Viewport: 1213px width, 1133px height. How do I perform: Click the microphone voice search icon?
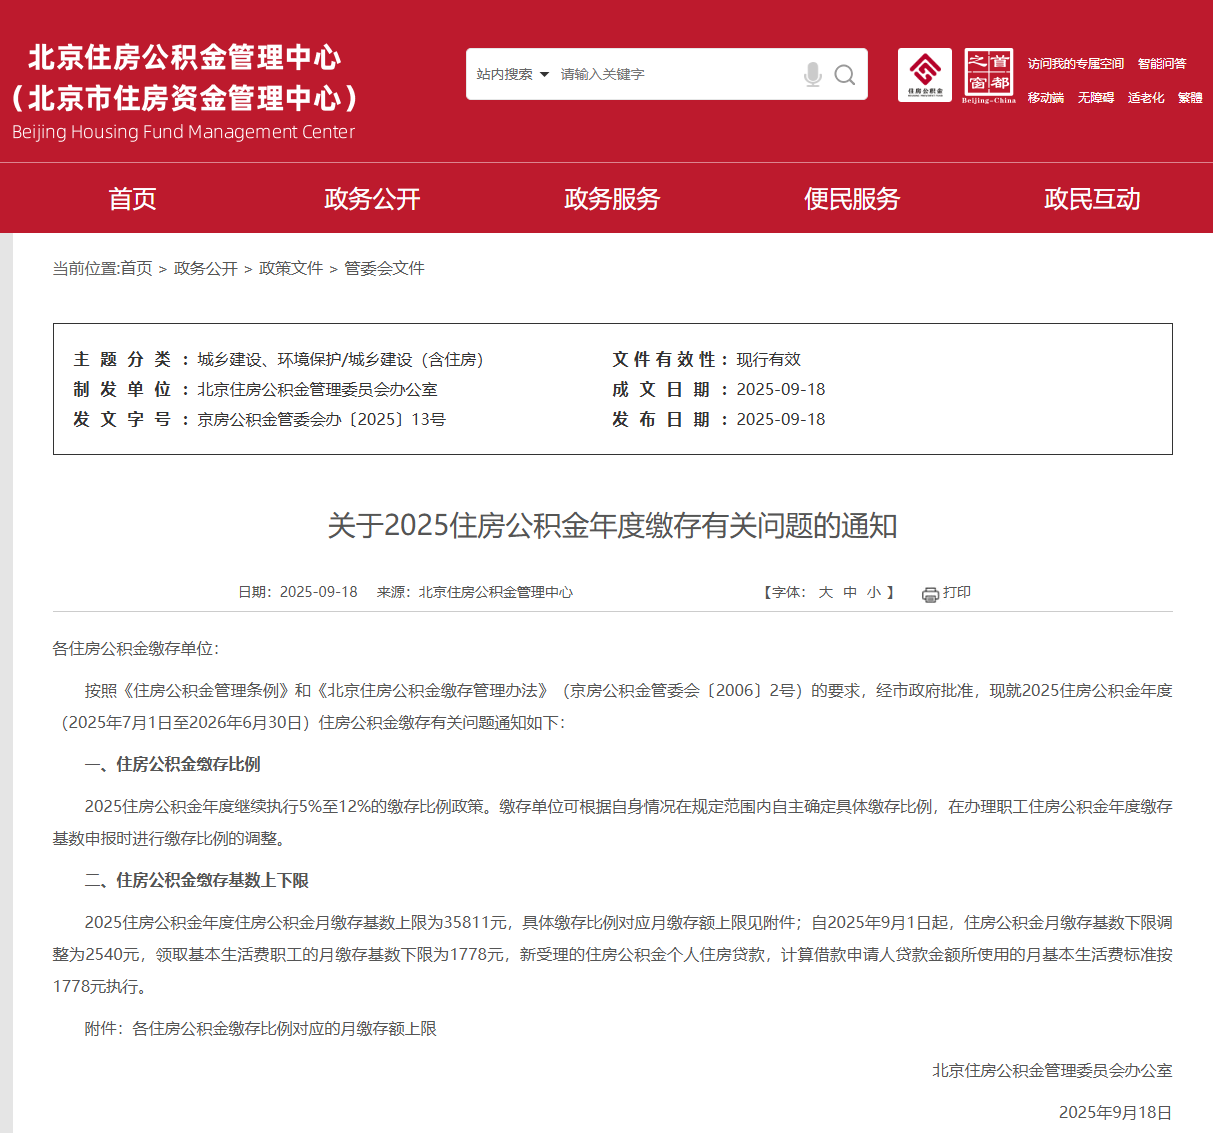[x=812, y=75]
